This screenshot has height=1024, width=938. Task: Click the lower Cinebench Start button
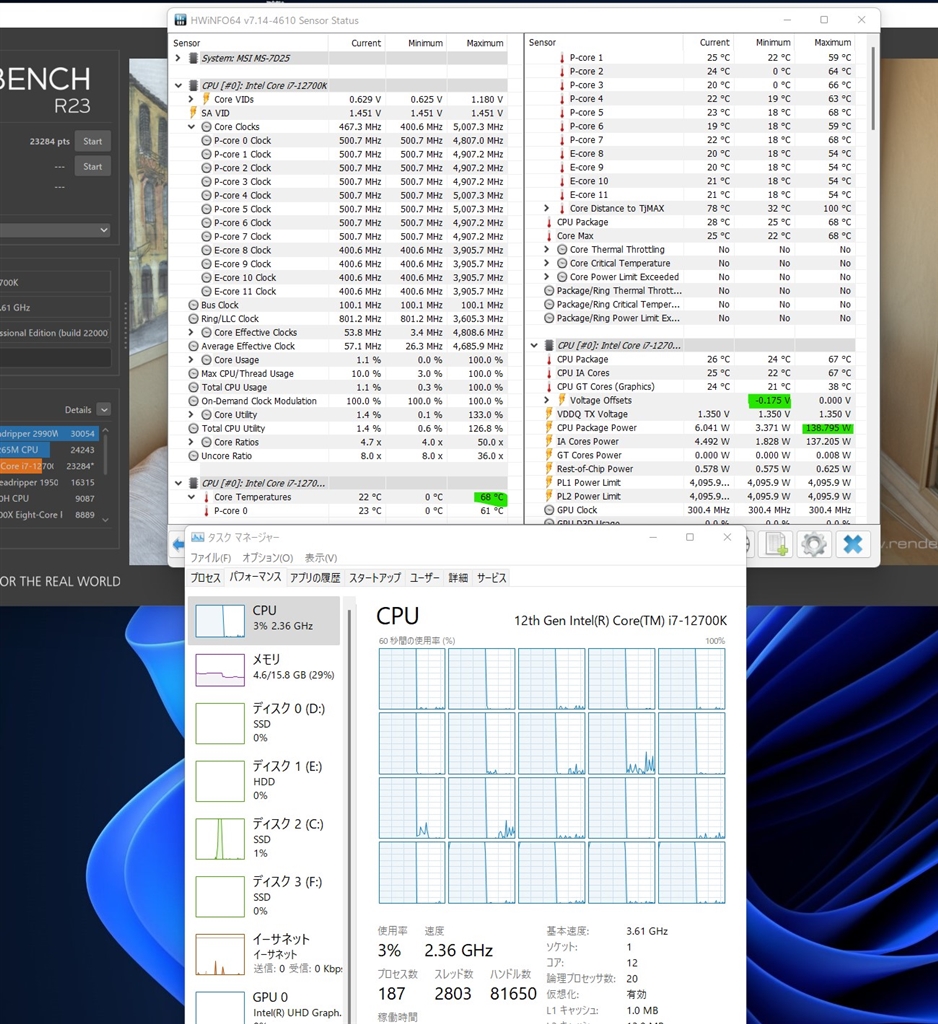[x=93, y=167]
